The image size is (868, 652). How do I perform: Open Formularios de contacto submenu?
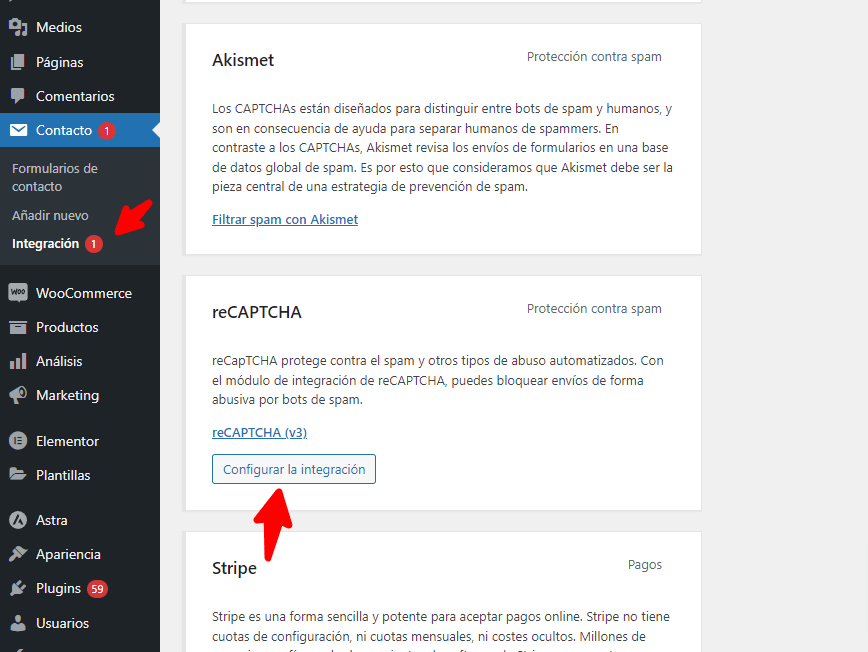tap(55, 177)
